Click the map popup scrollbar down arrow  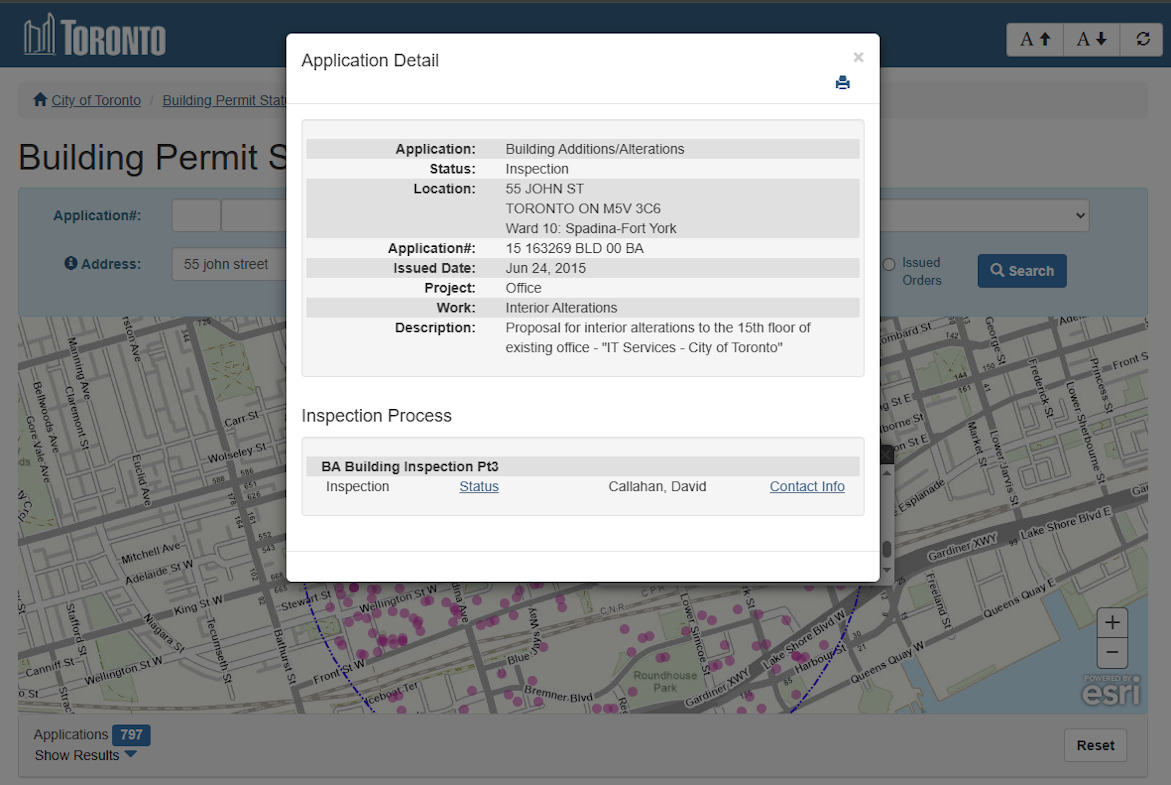886,571
